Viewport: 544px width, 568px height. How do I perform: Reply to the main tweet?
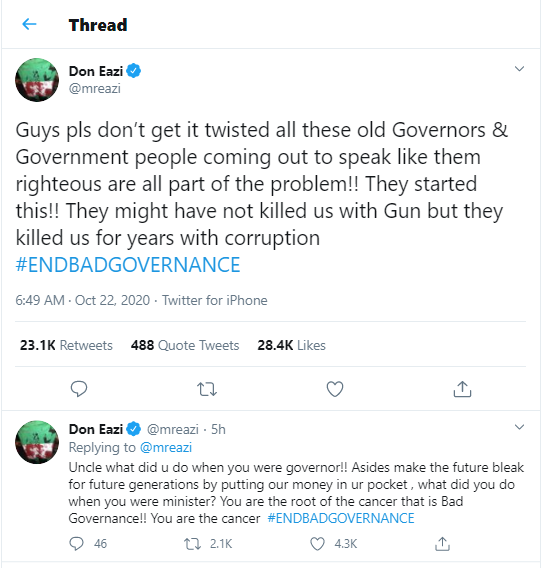(79, 389)
